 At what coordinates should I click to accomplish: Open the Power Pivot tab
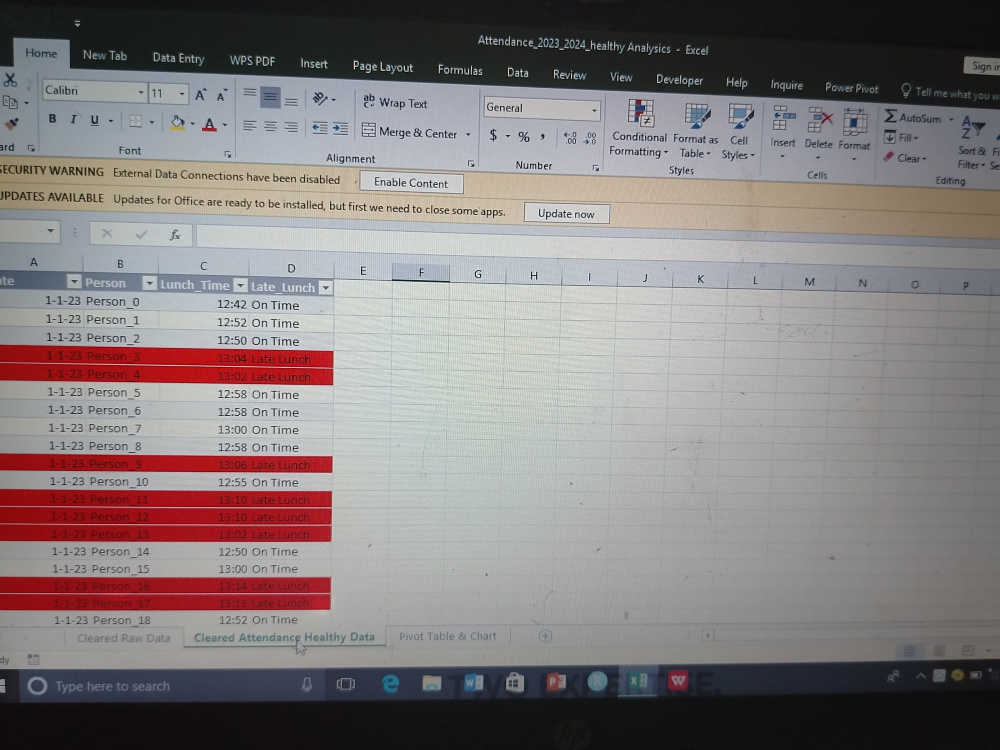851,87
